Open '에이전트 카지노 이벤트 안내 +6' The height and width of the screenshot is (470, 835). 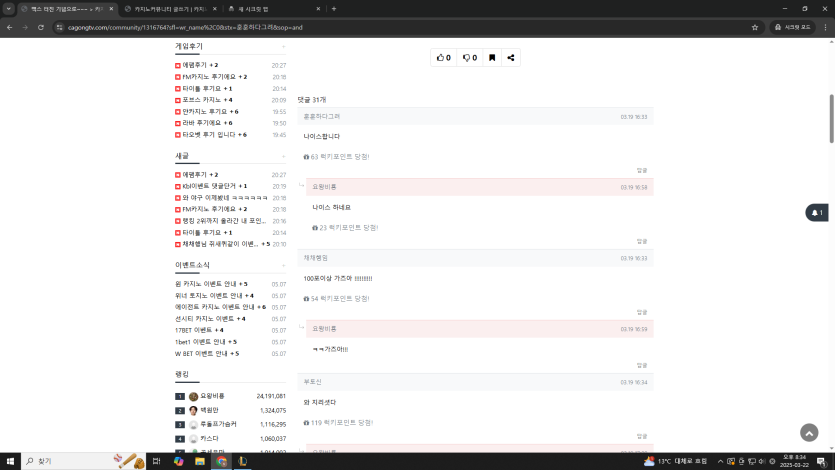tap(220, 307)
